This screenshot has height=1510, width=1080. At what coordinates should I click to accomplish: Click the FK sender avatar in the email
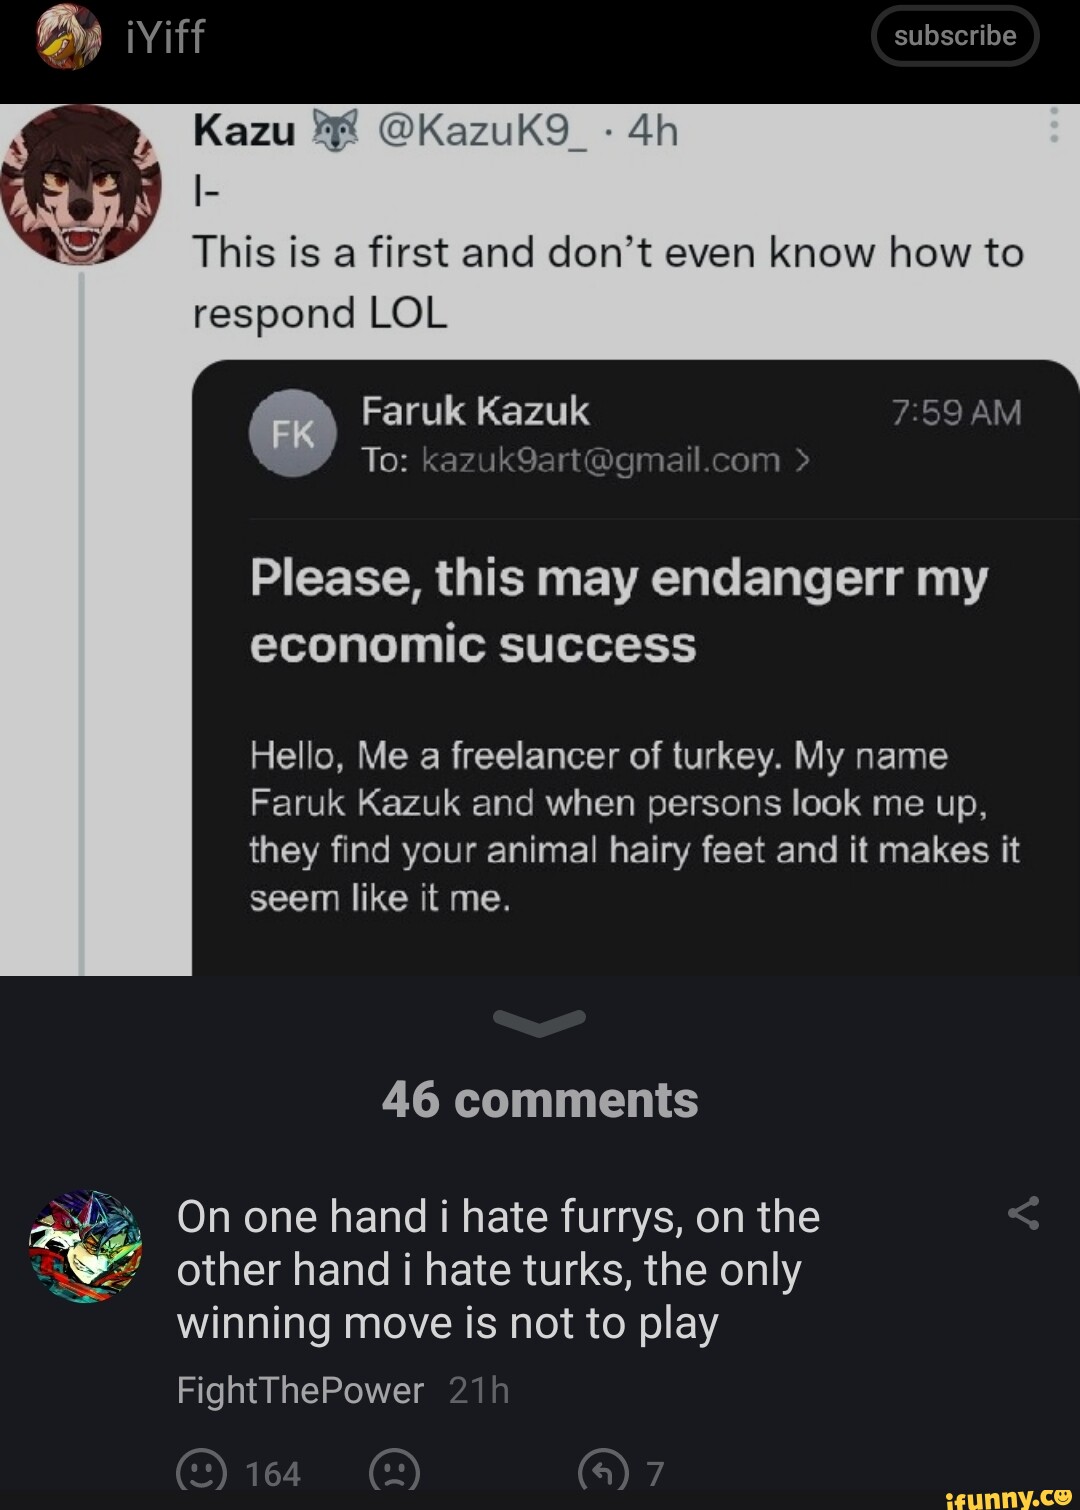pyautogui.click(x=291, y=435)
